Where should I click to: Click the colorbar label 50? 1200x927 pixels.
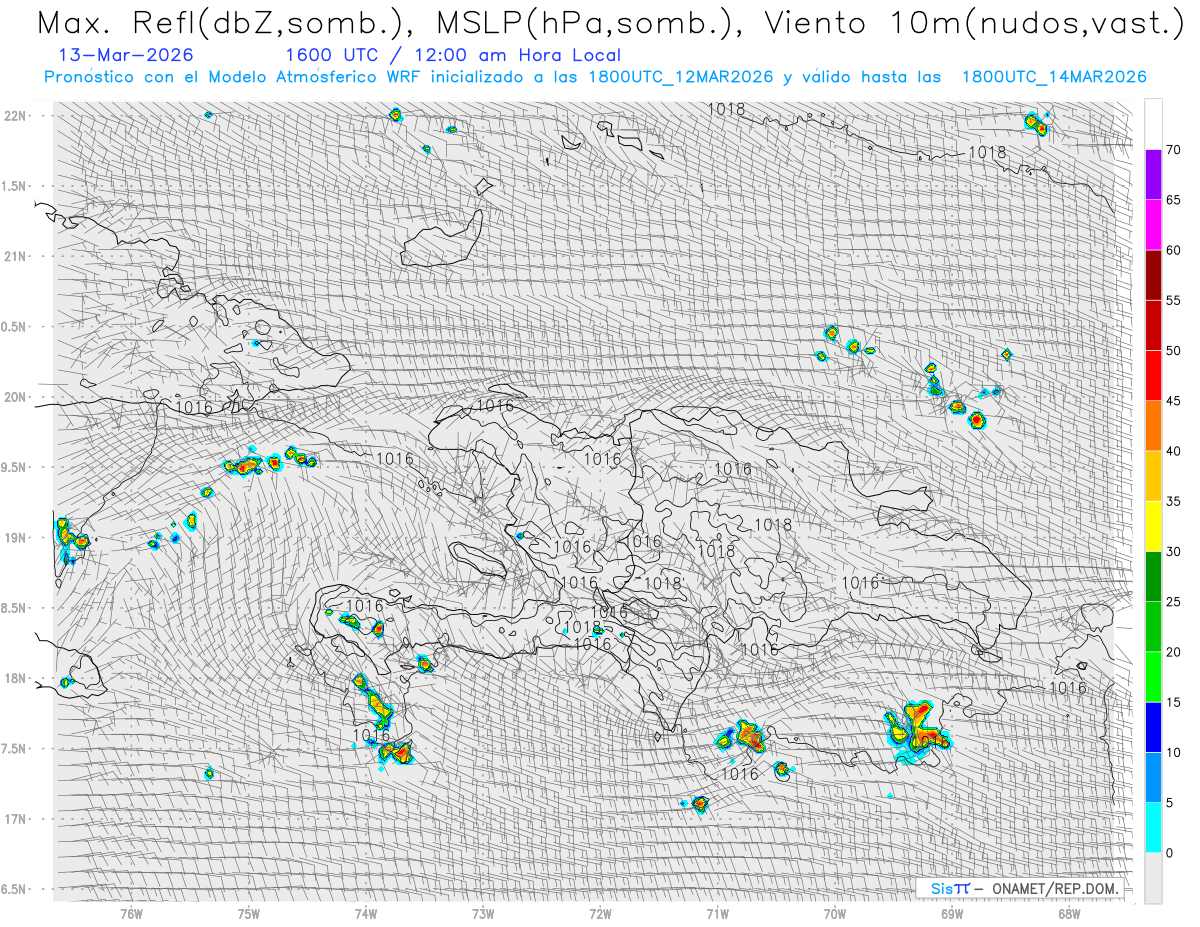point(1173,351)
